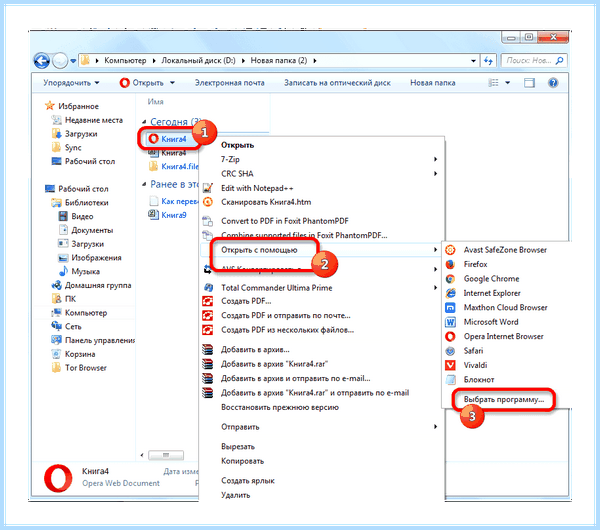
Task: Click Новая папка toolbar button
Action: click(x=433, y=83)
